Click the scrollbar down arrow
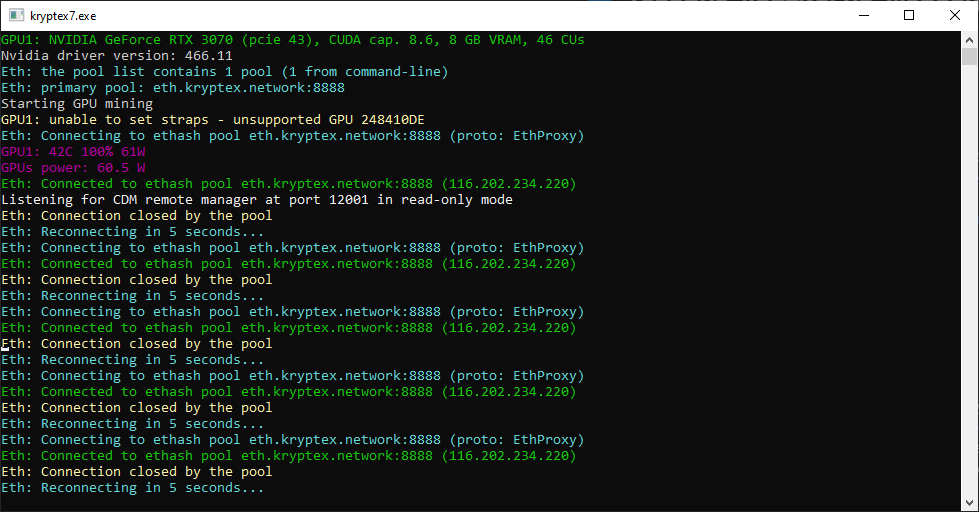 point(969,503)
